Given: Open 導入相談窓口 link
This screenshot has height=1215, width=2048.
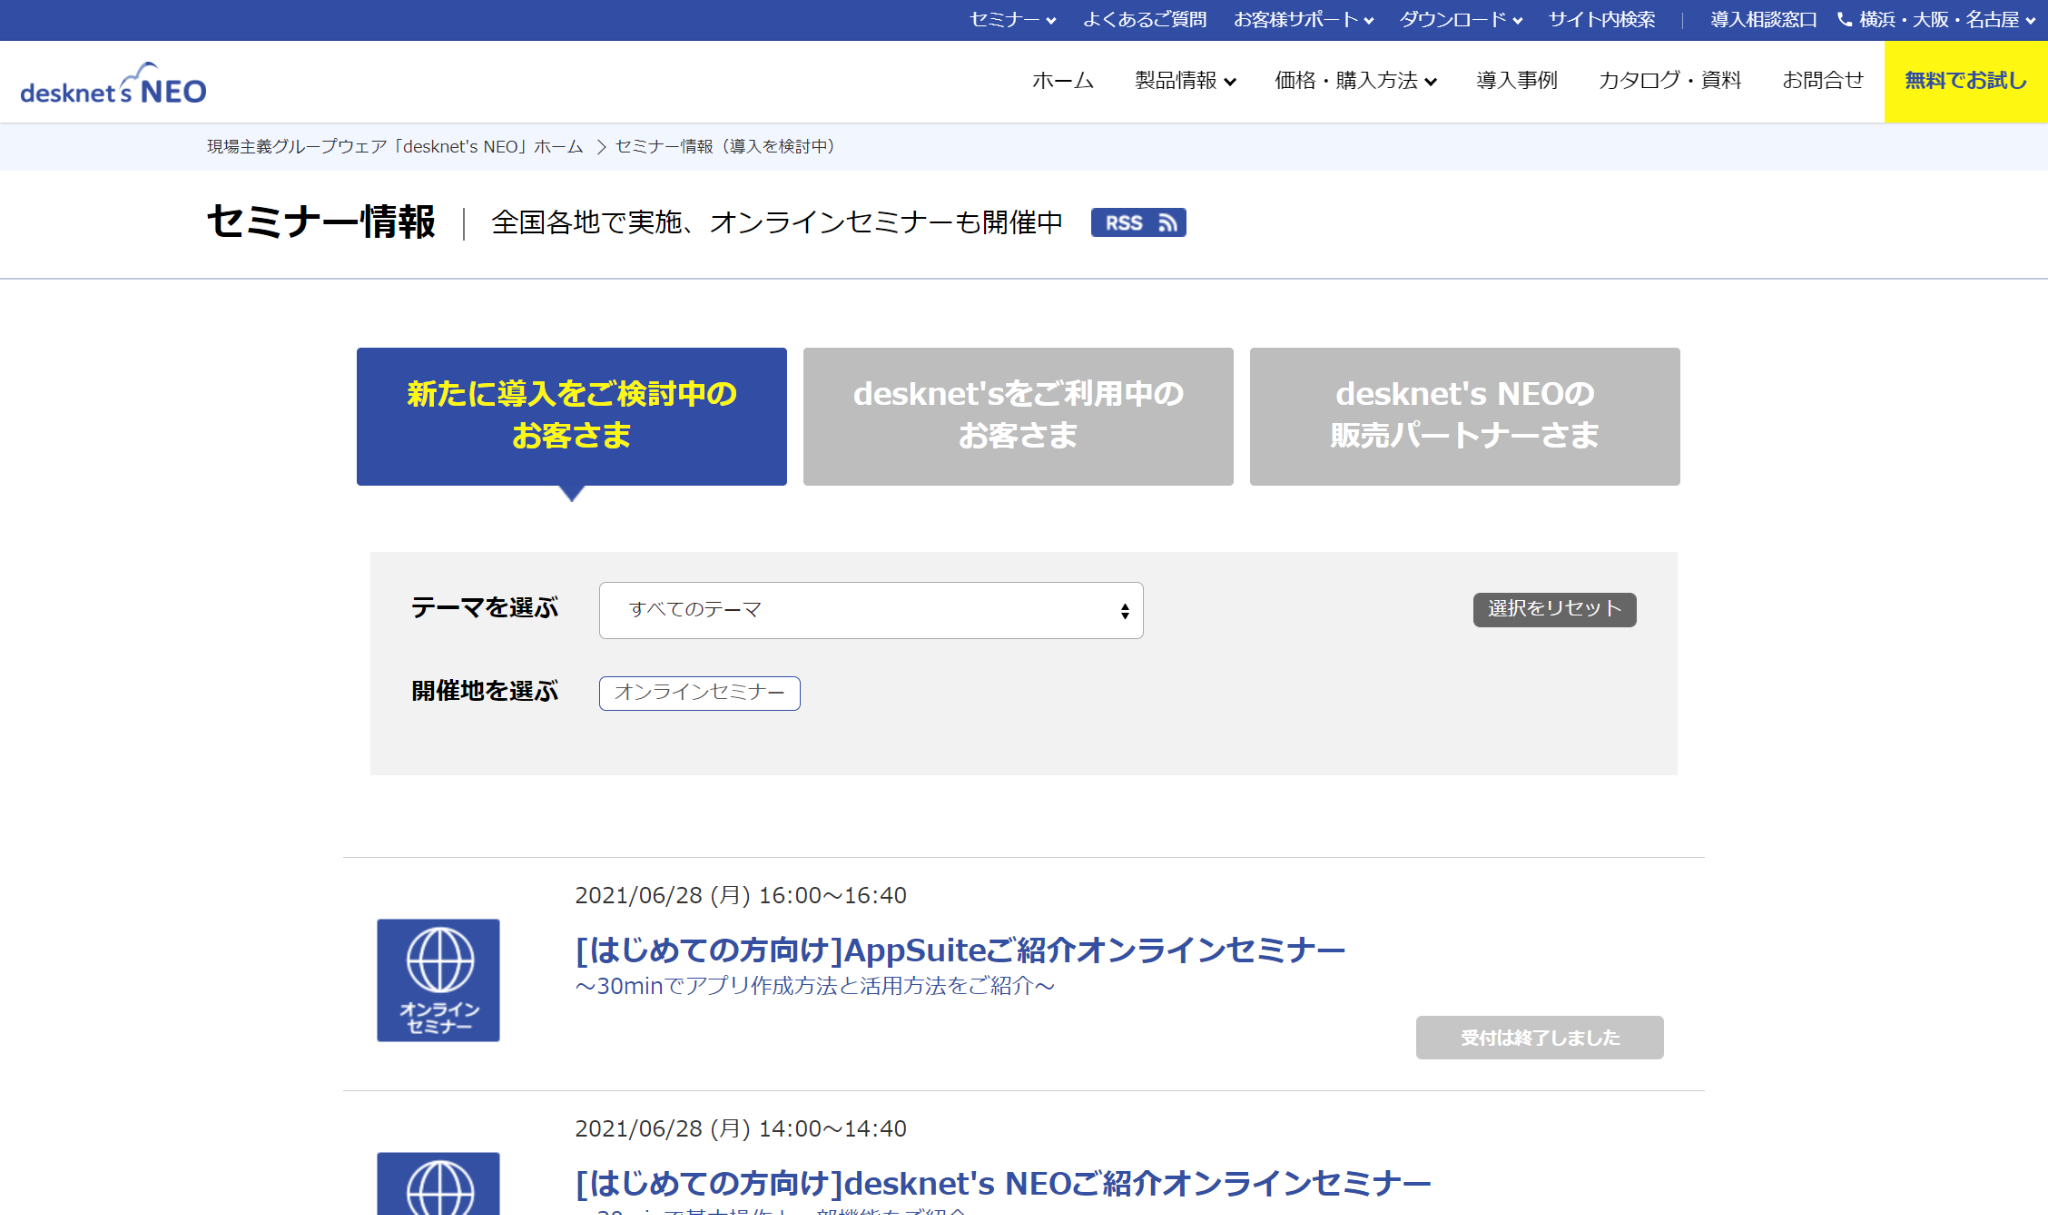Looking at the screenshot, I should [x=1763, y=19].
